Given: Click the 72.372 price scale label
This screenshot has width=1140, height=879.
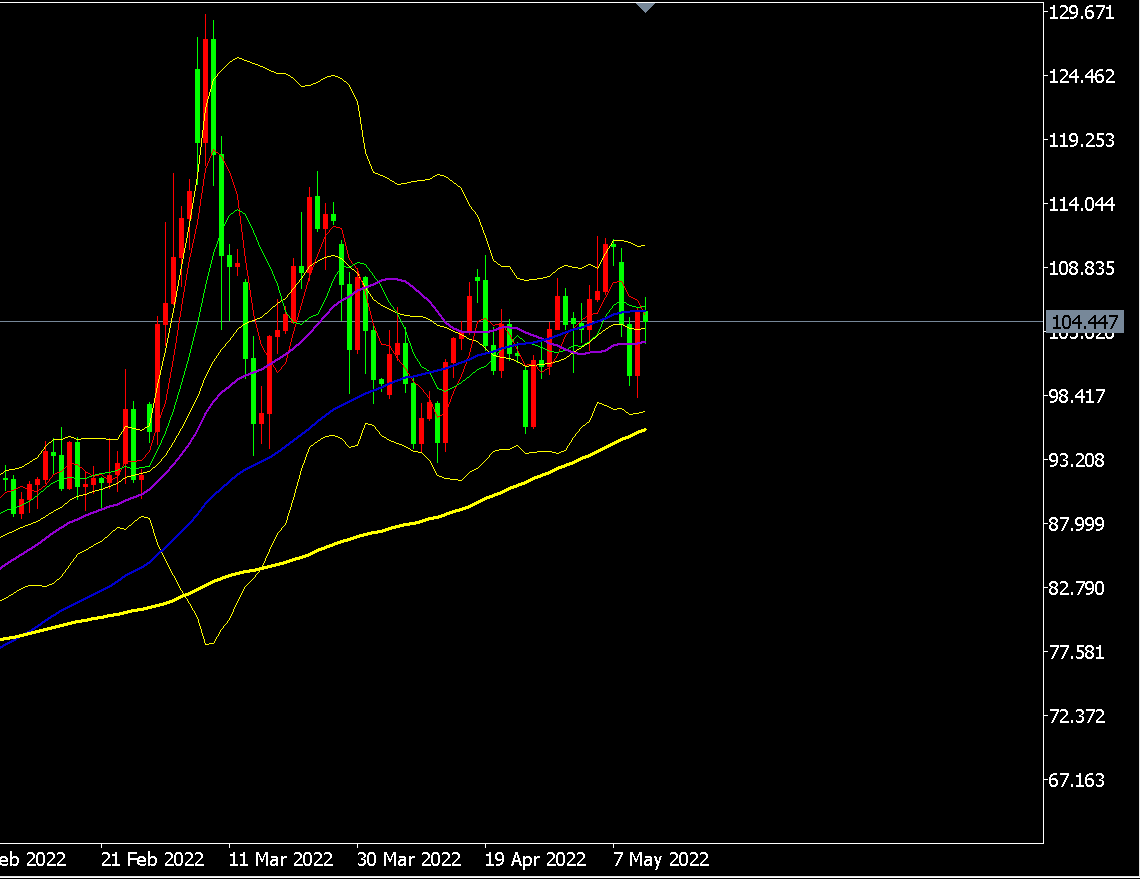Looking at the screenshot, I should [1077, 716].
